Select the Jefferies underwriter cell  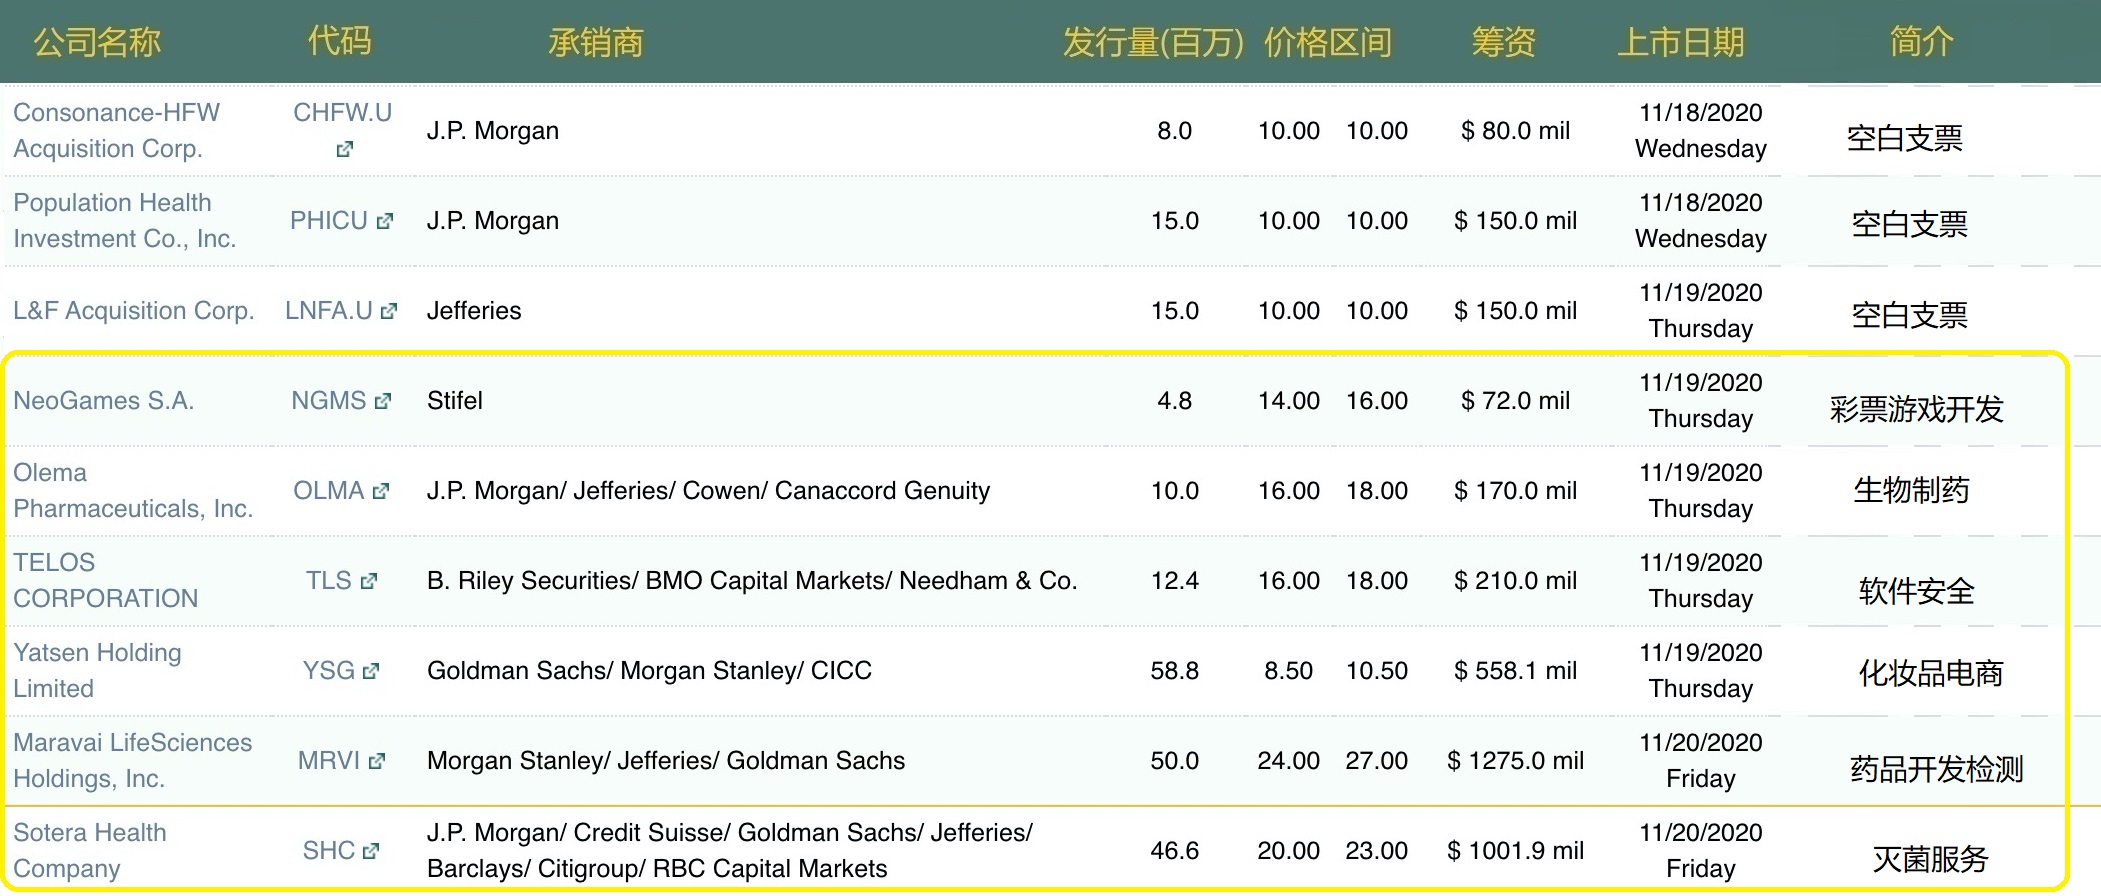(x=474, y=311)
